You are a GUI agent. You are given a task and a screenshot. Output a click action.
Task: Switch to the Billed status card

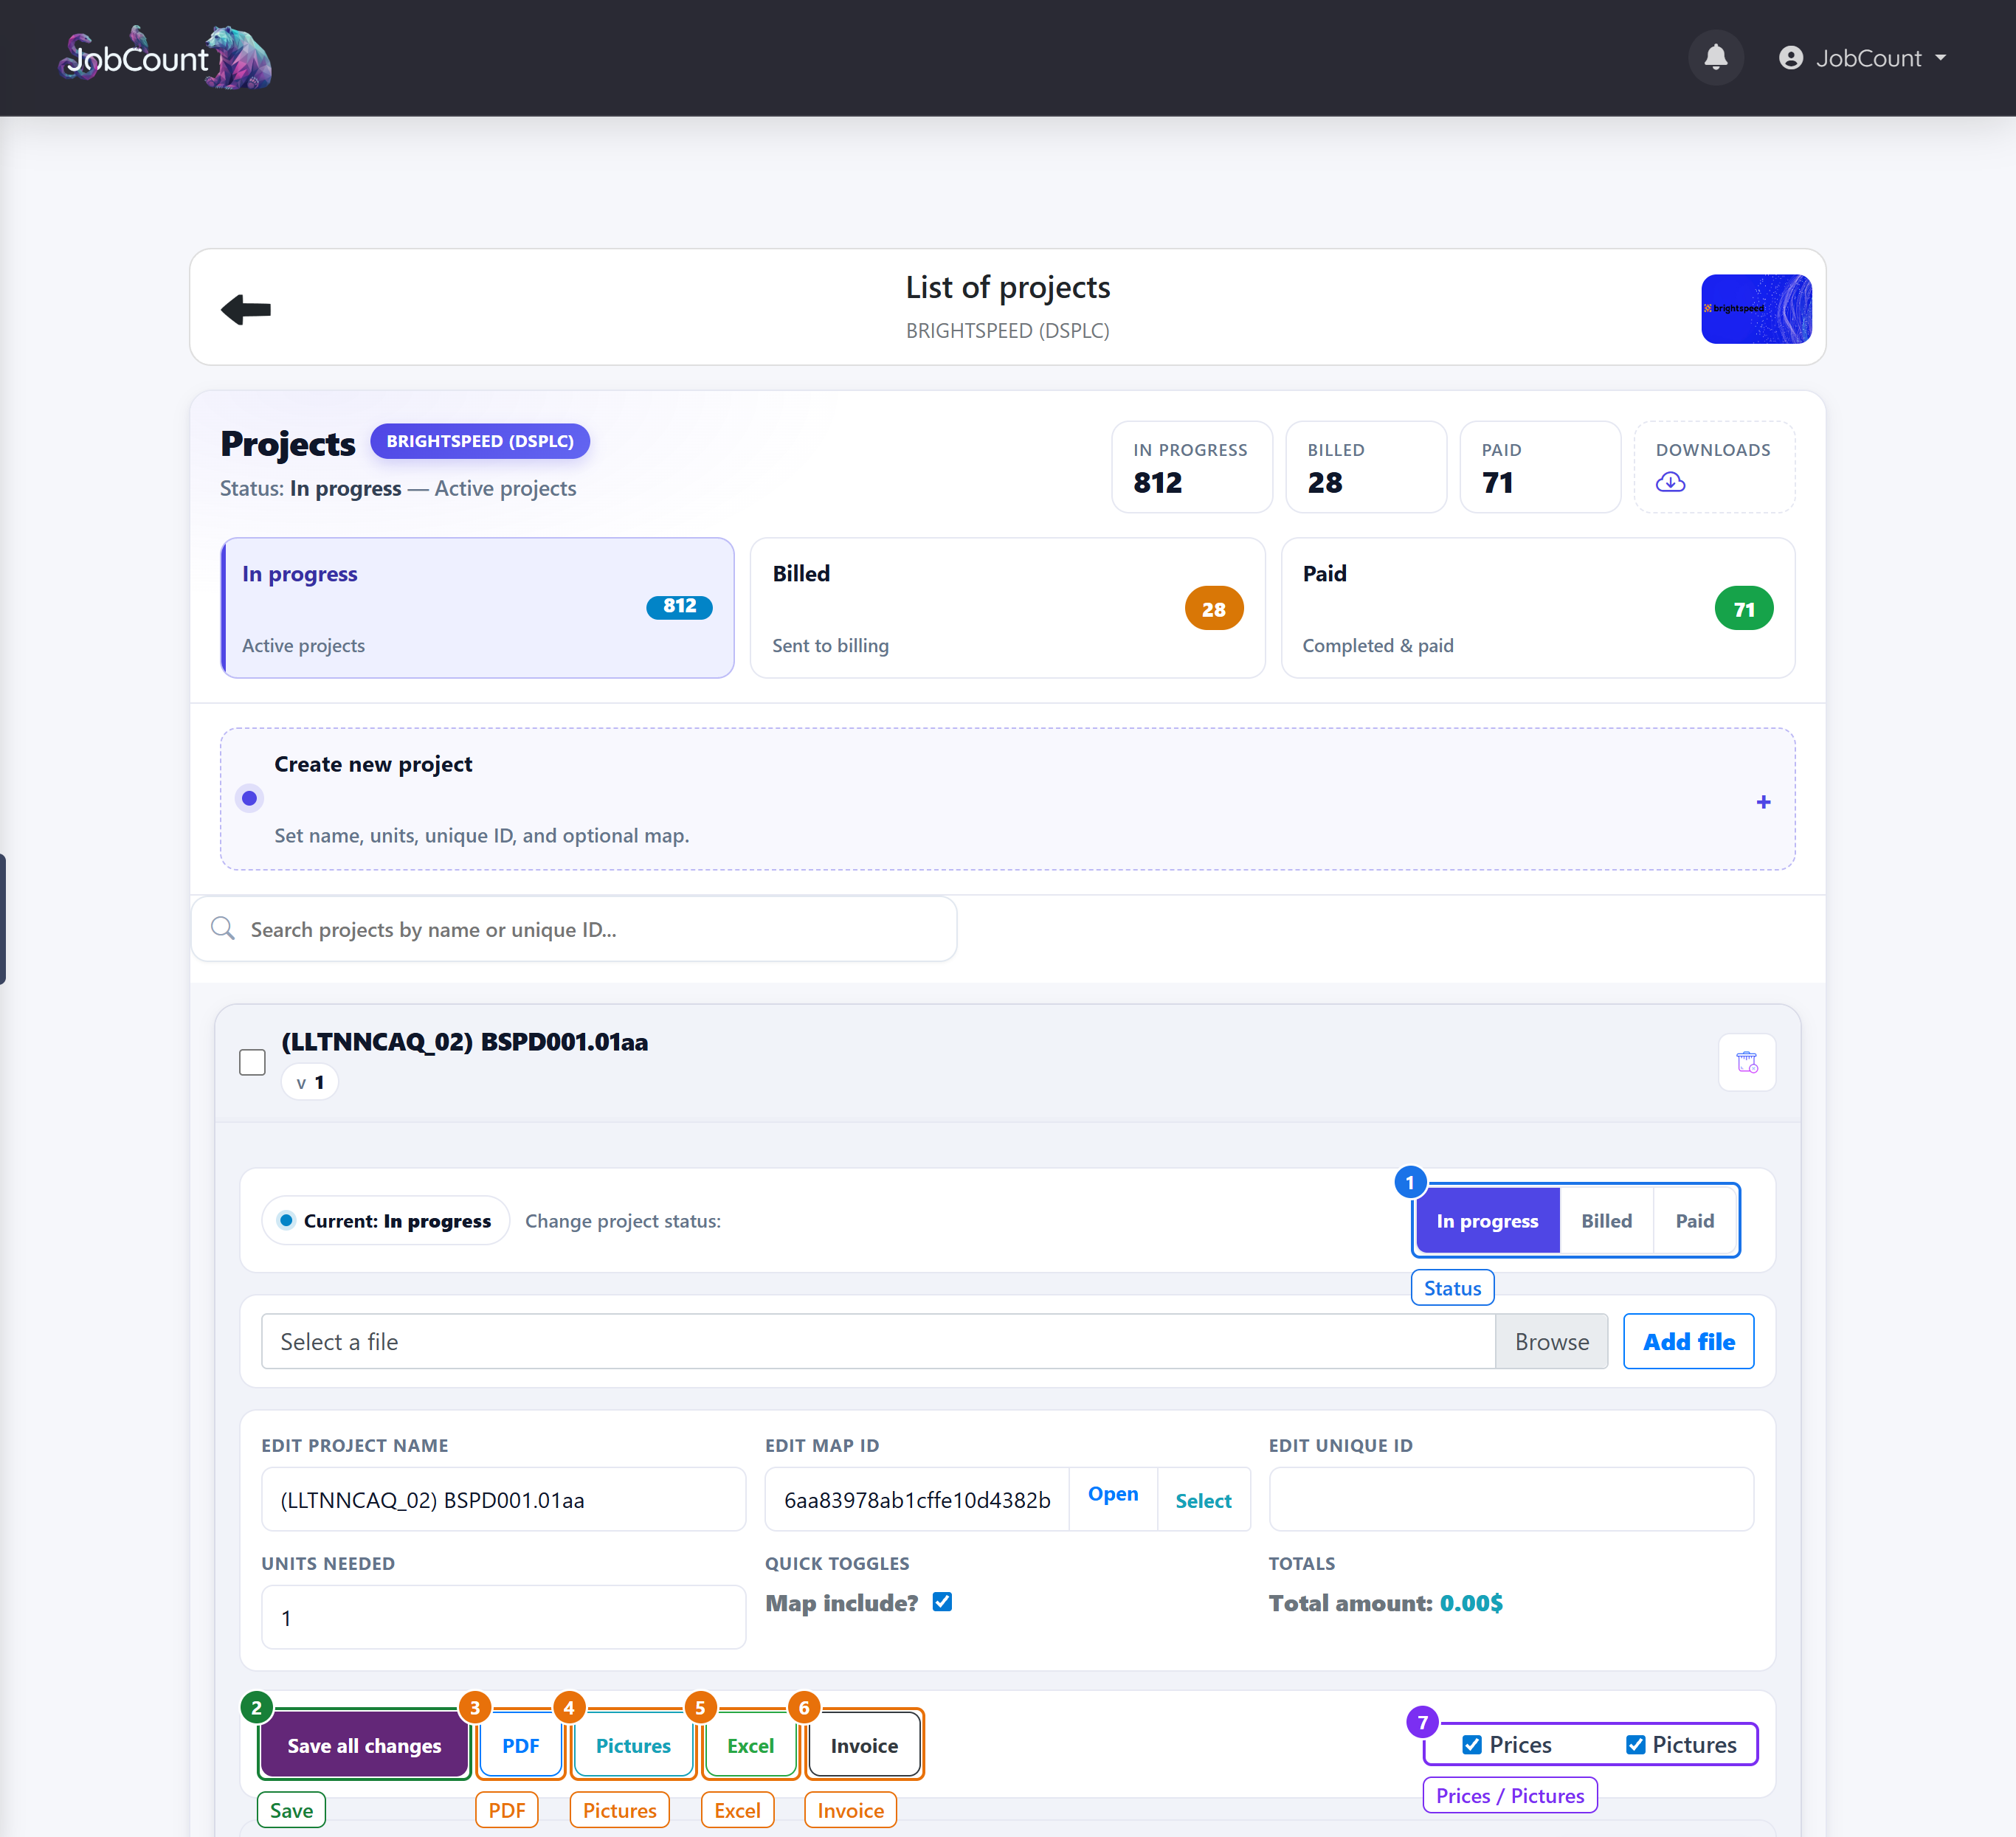[x=1007, y=608]
